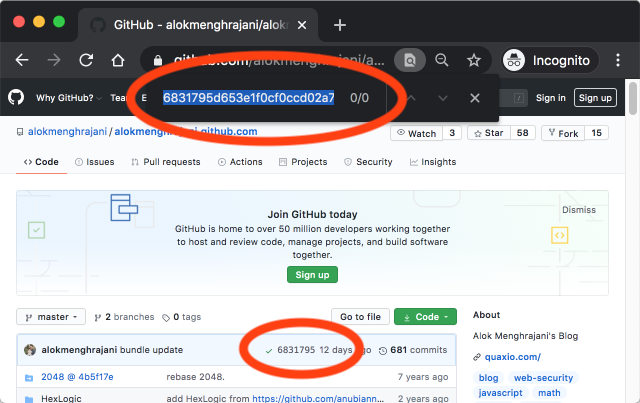View the 58 stargazers count
The image size is (640, 403).
(x=522, y=133)
